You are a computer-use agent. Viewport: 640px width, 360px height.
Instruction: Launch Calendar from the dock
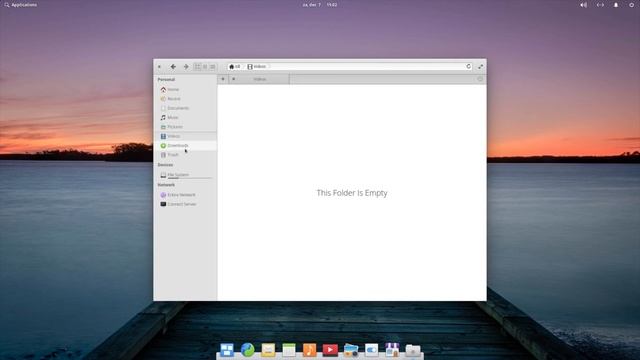pos(289,350)
